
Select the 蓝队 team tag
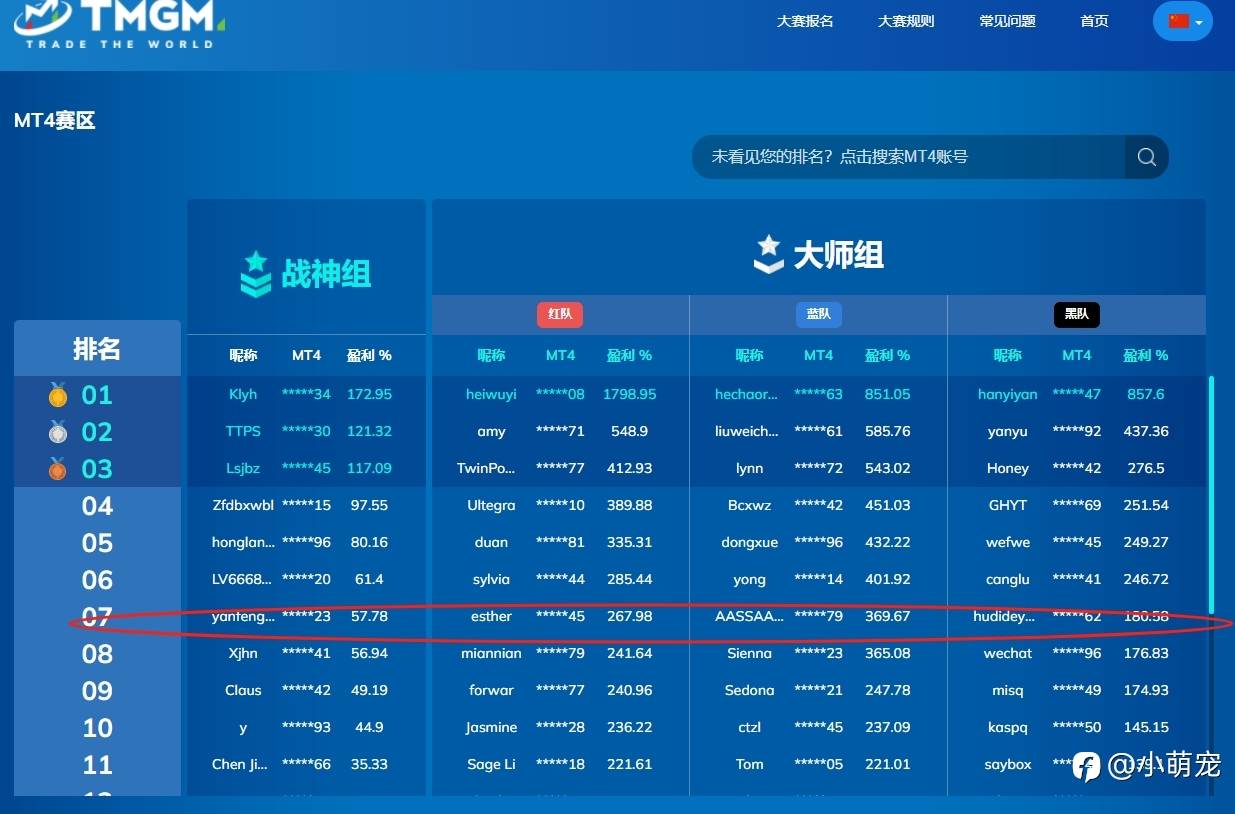point(819,314)
